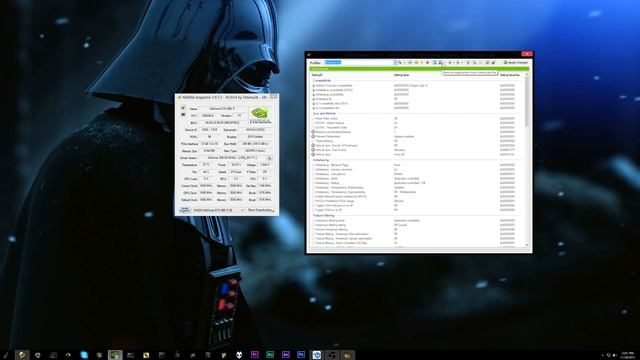Select the Antialiasing fix row

[417, 99]
